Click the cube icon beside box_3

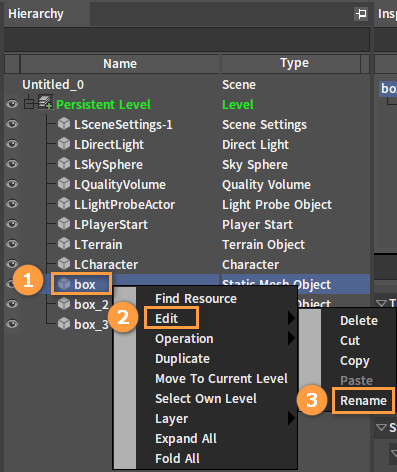click(x=64, y=324)
